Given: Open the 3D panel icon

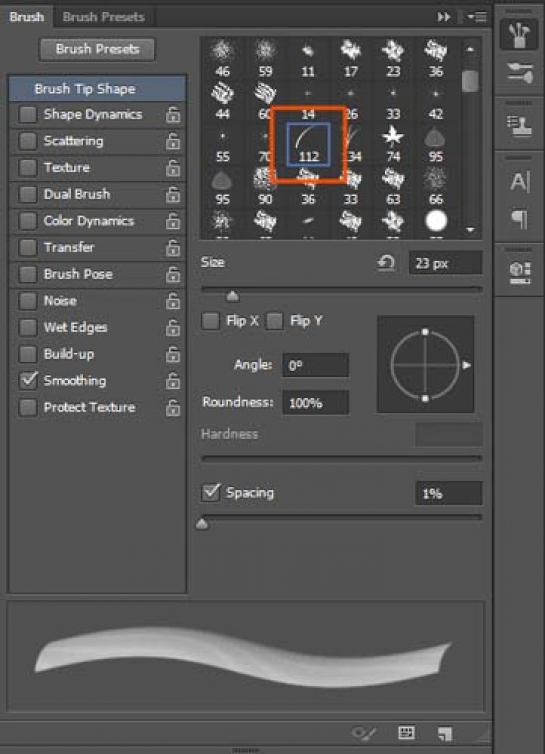Looking at the screenshot, I should pos(520,272).
